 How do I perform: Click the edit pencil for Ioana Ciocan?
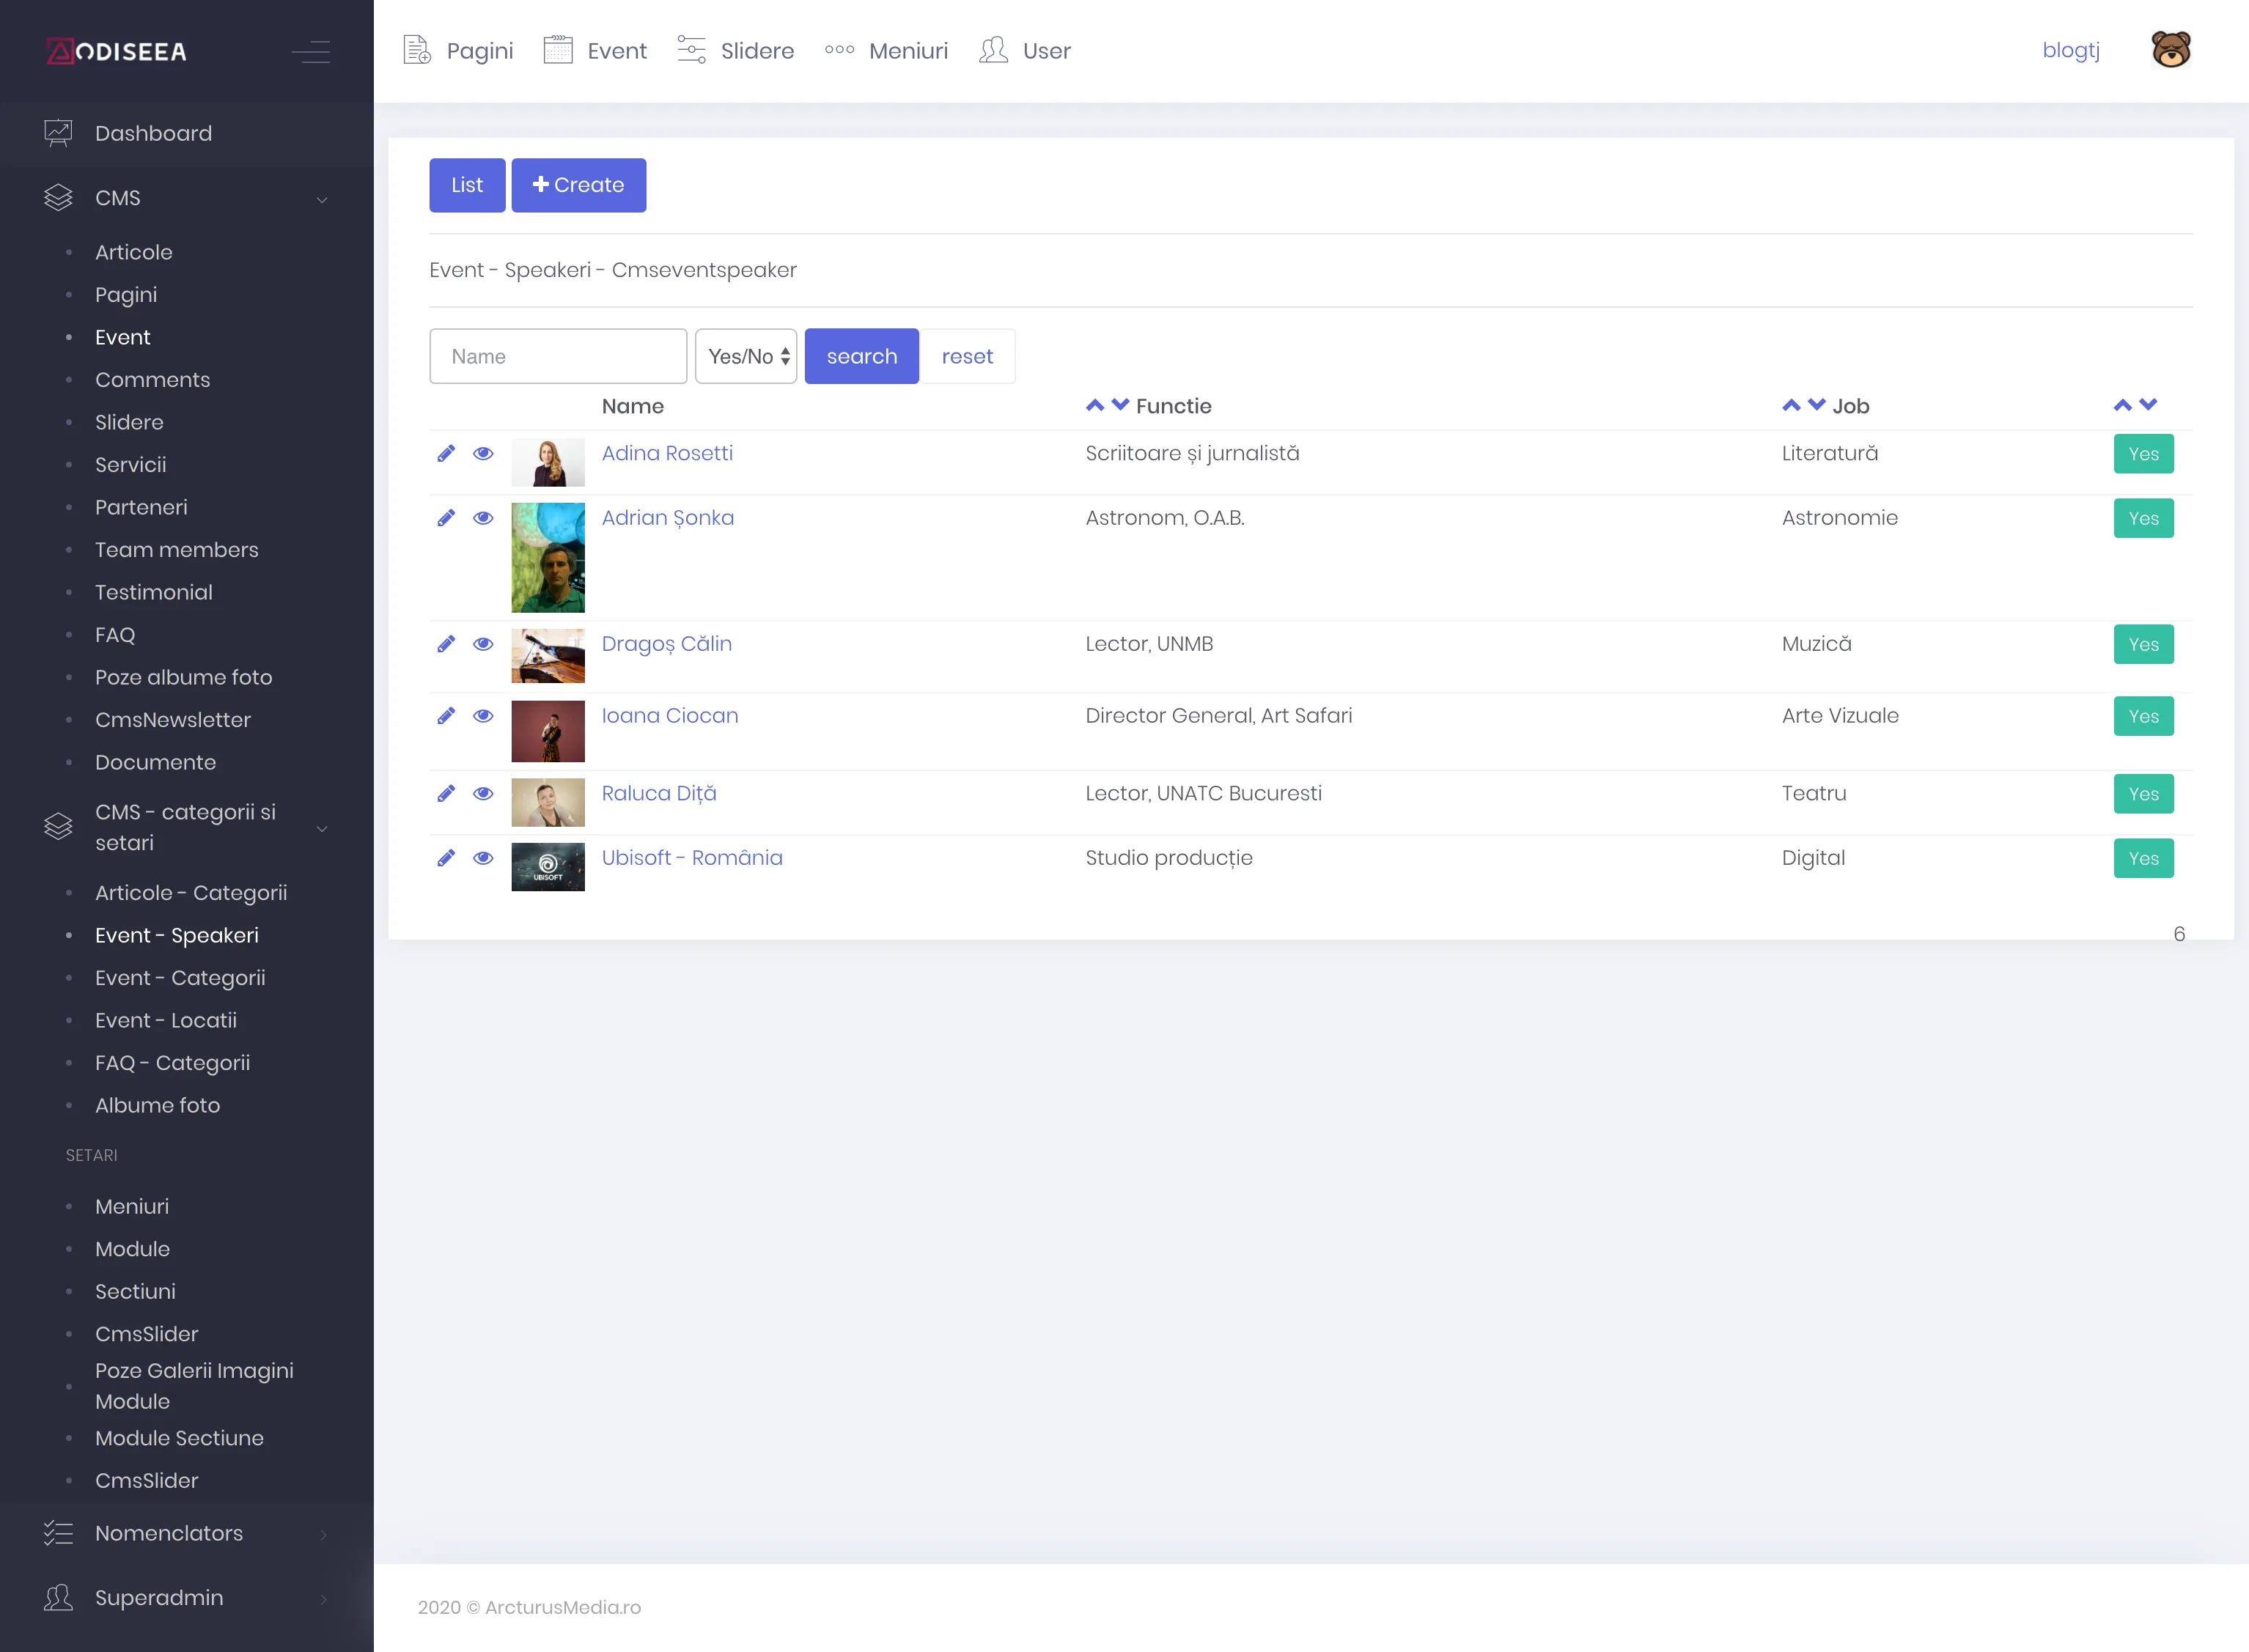click(446, 716)
